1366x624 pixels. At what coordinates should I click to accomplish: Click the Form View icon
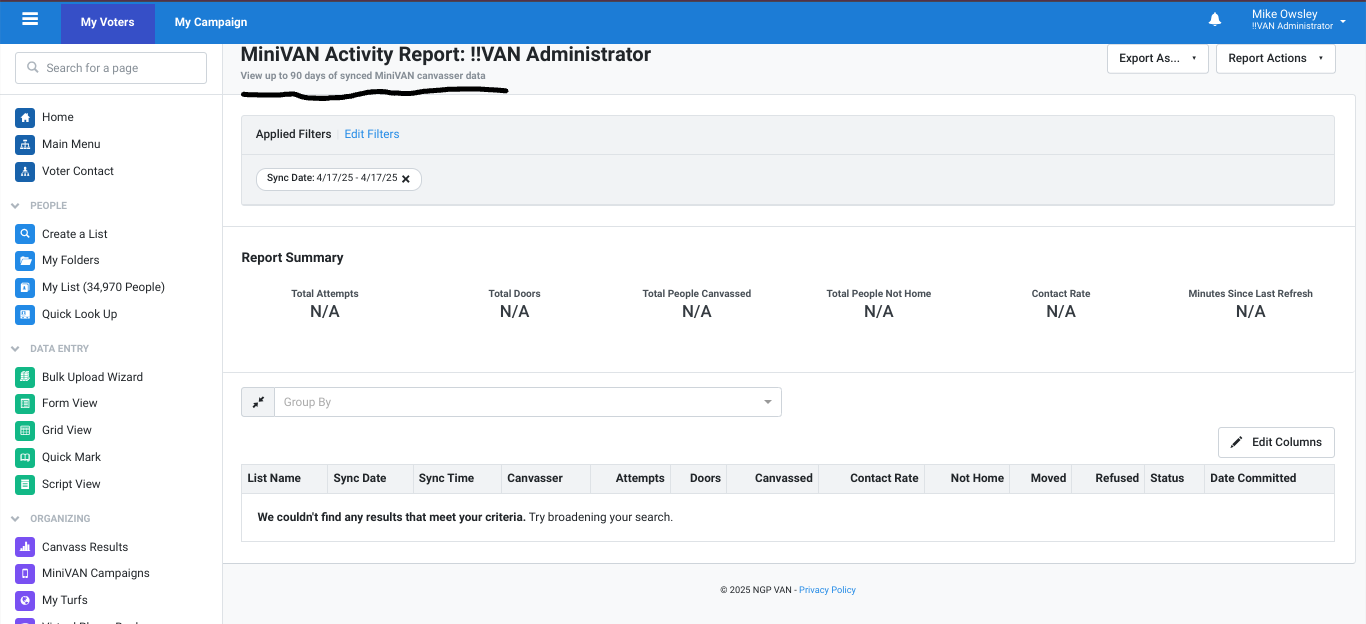[25, 403]
